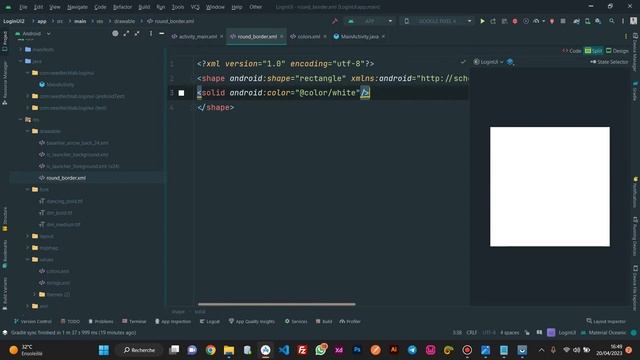Open the Refactor menu
Viewport: 640px width, 360px height.
(122, 7)
